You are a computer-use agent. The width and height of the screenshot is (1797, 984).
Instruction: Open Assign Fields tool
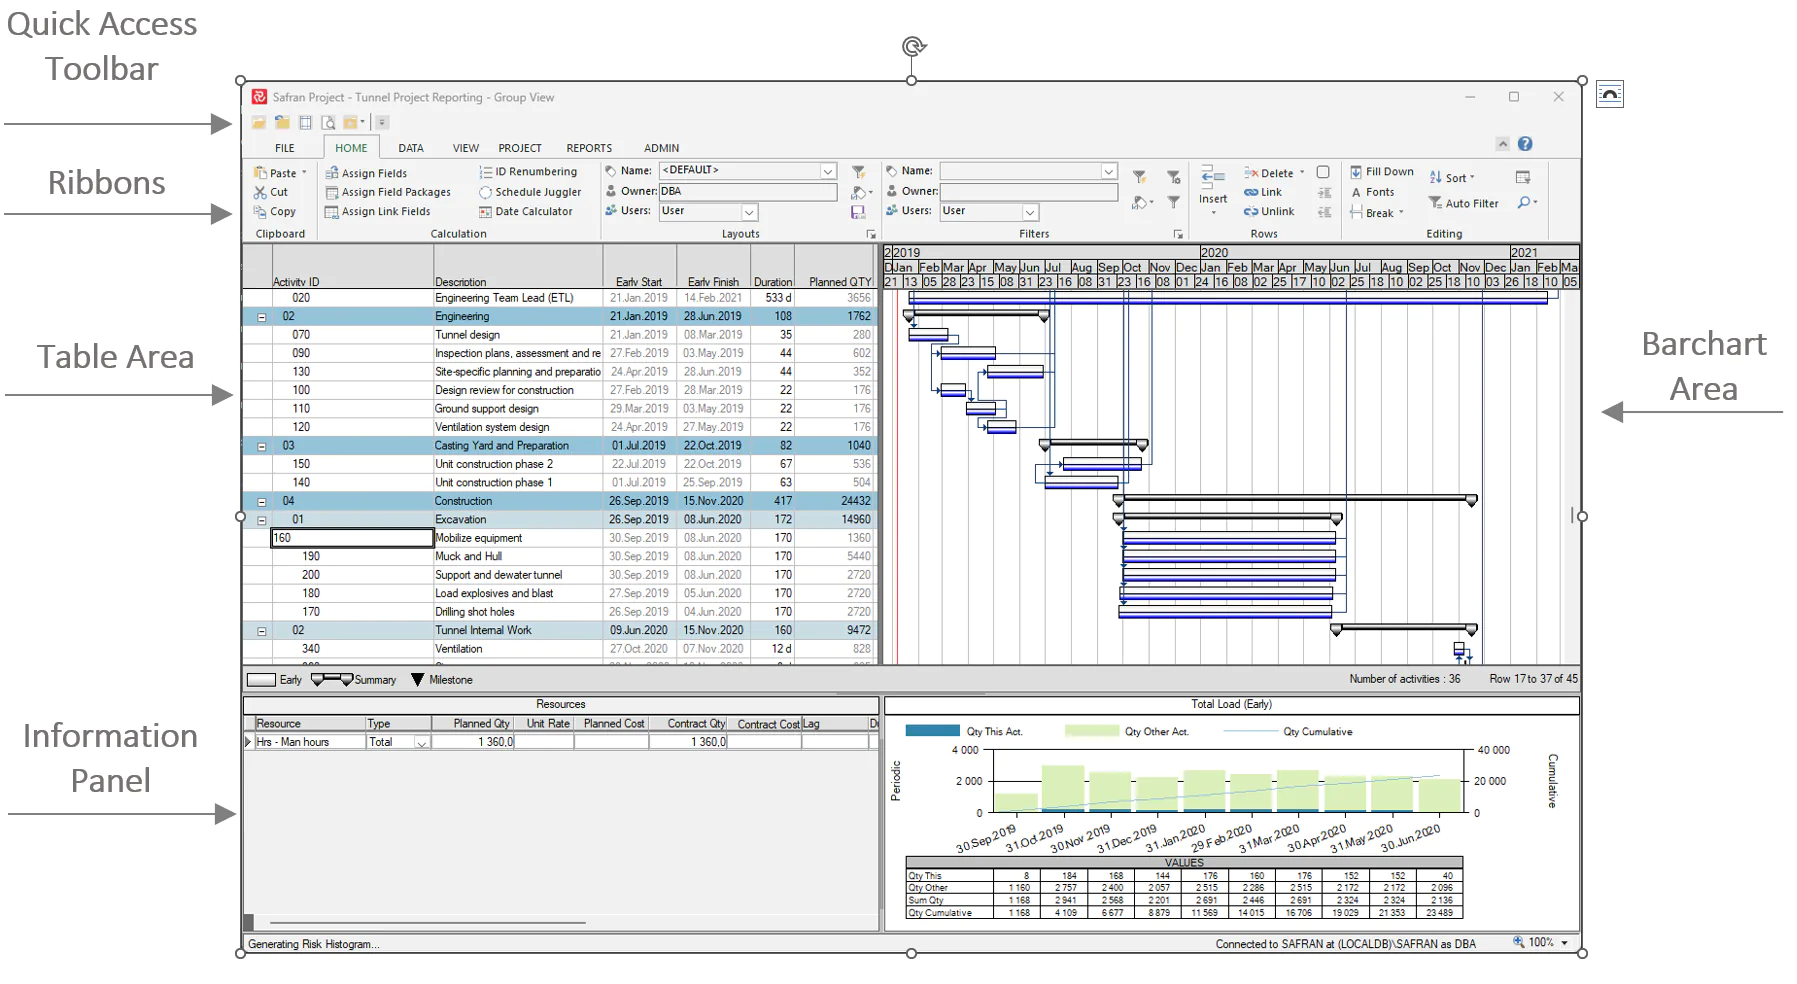coord(366,173)
